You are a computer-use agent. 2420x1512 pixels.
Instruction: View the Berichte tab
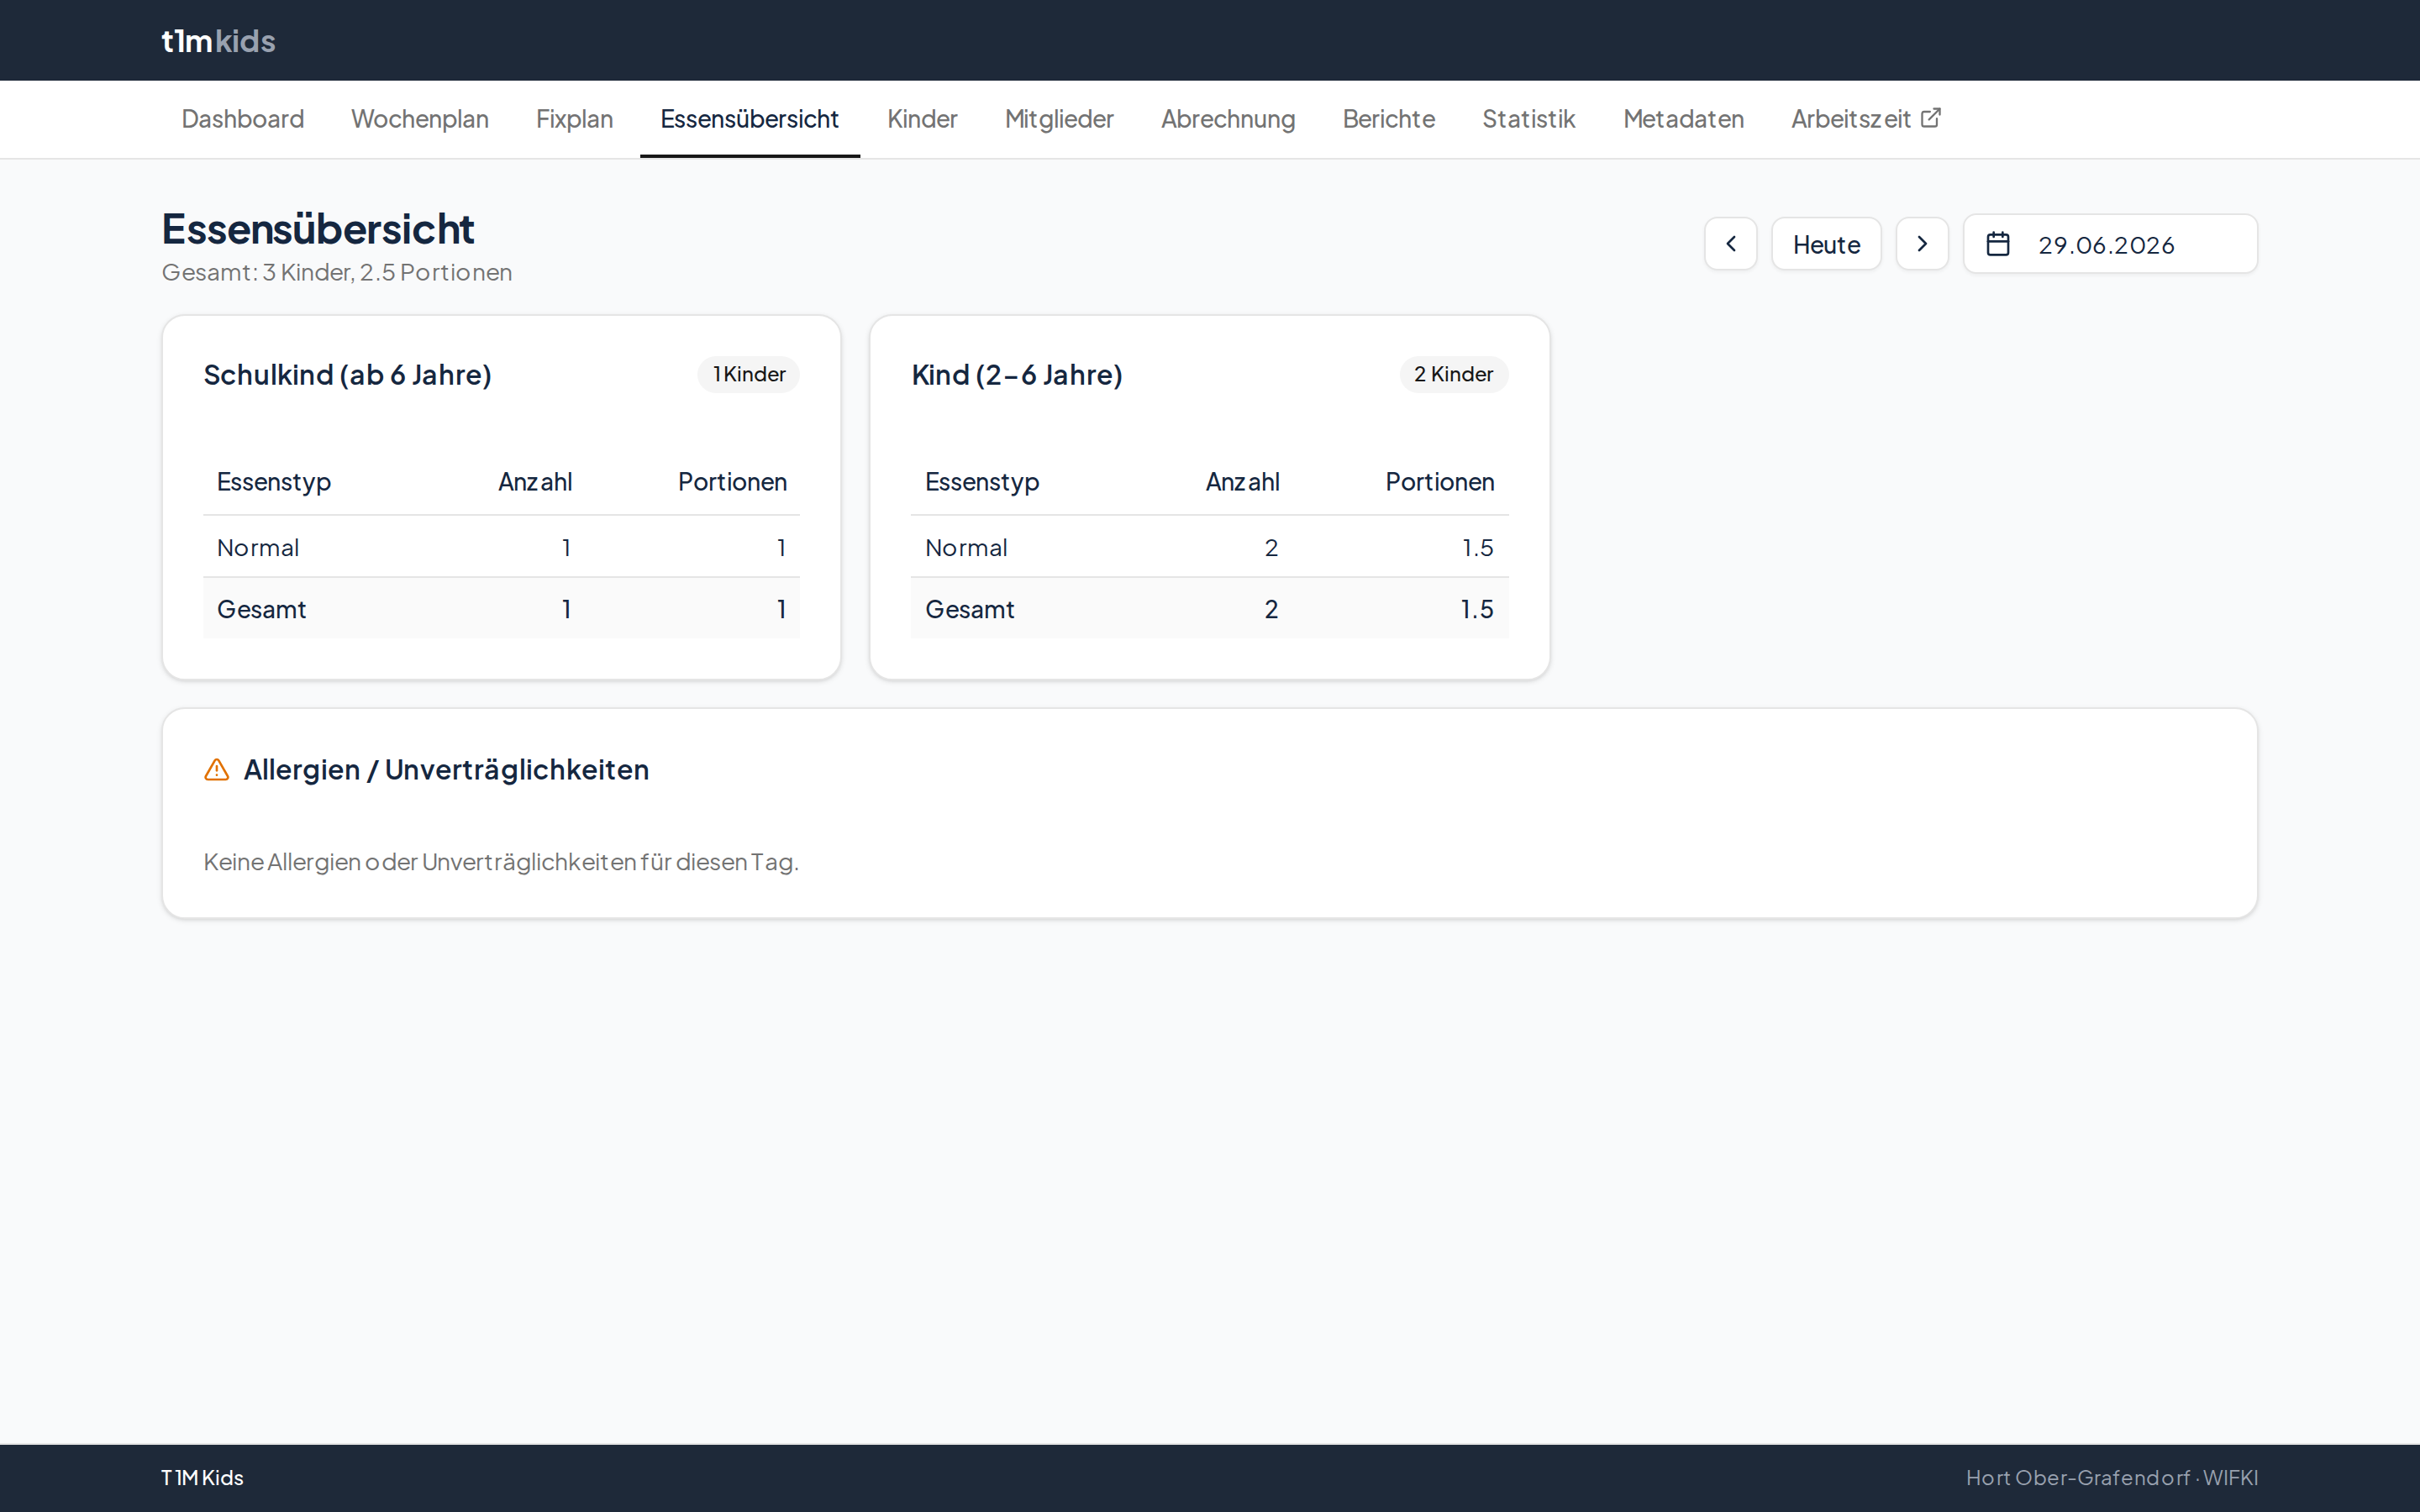1388,119
